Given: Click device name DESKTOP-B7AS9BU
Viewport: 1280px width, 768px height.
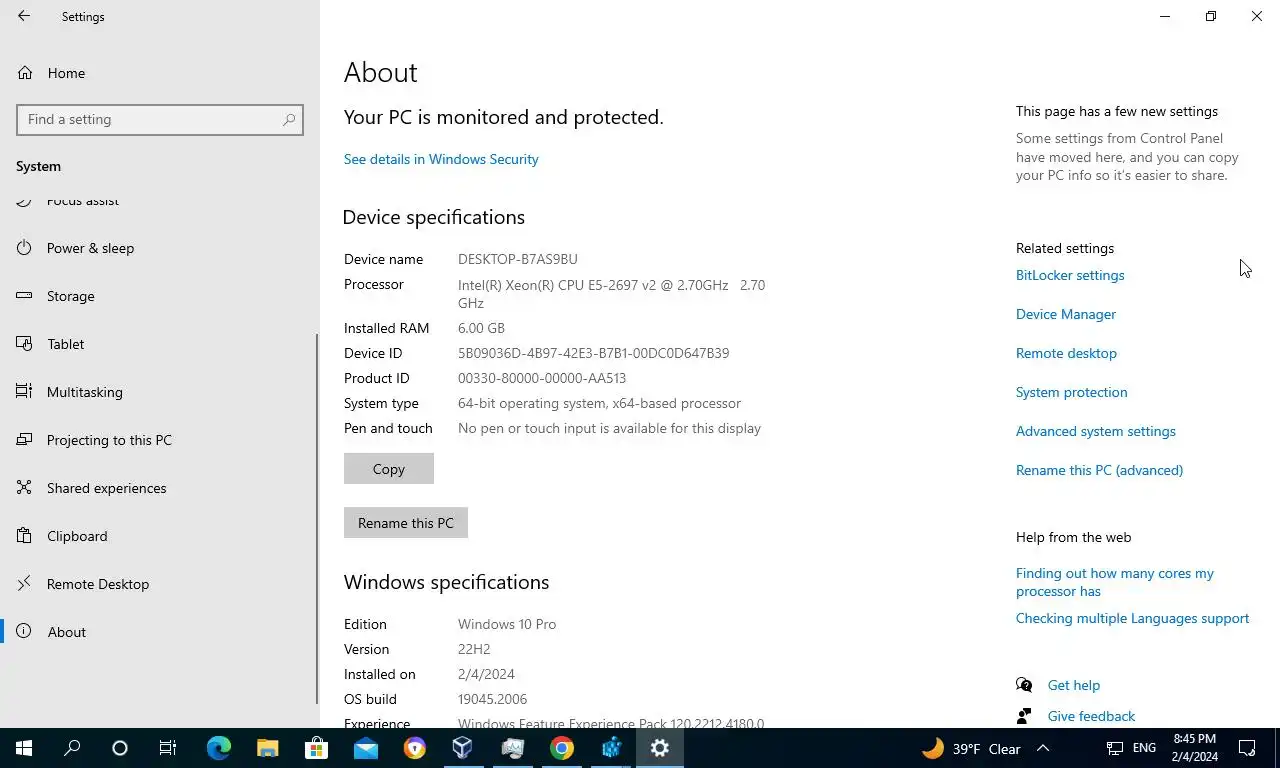Looking at the screenshot, I should [x=517, y=259].
